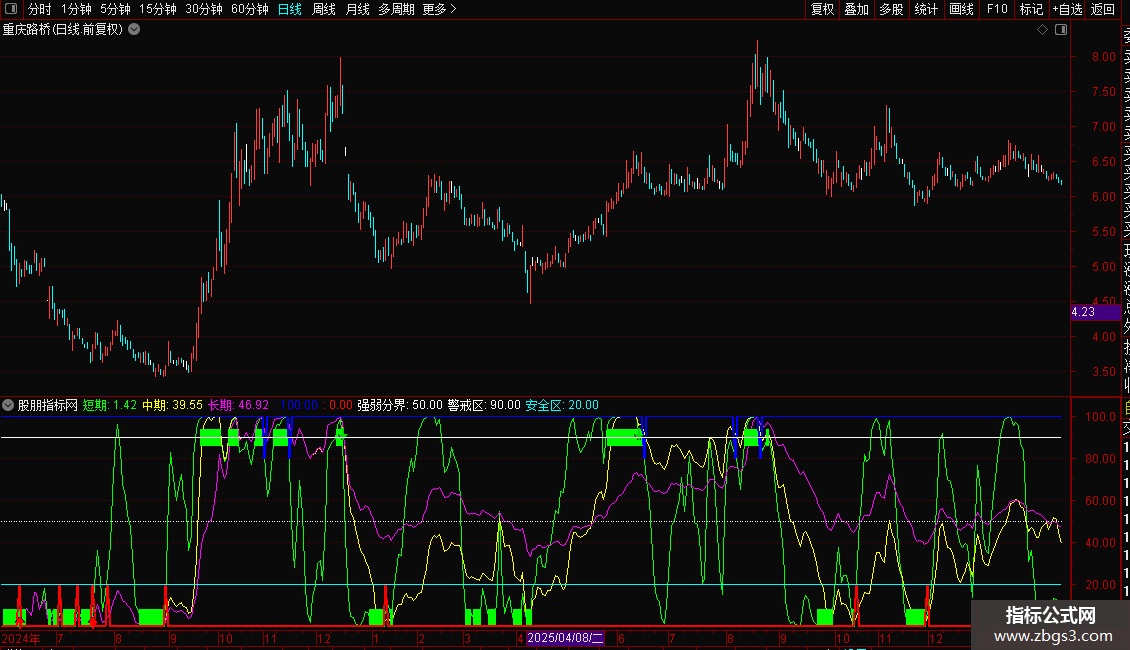
Task: Switch to 分时 intraday view
Action: (x=40, y=9)
